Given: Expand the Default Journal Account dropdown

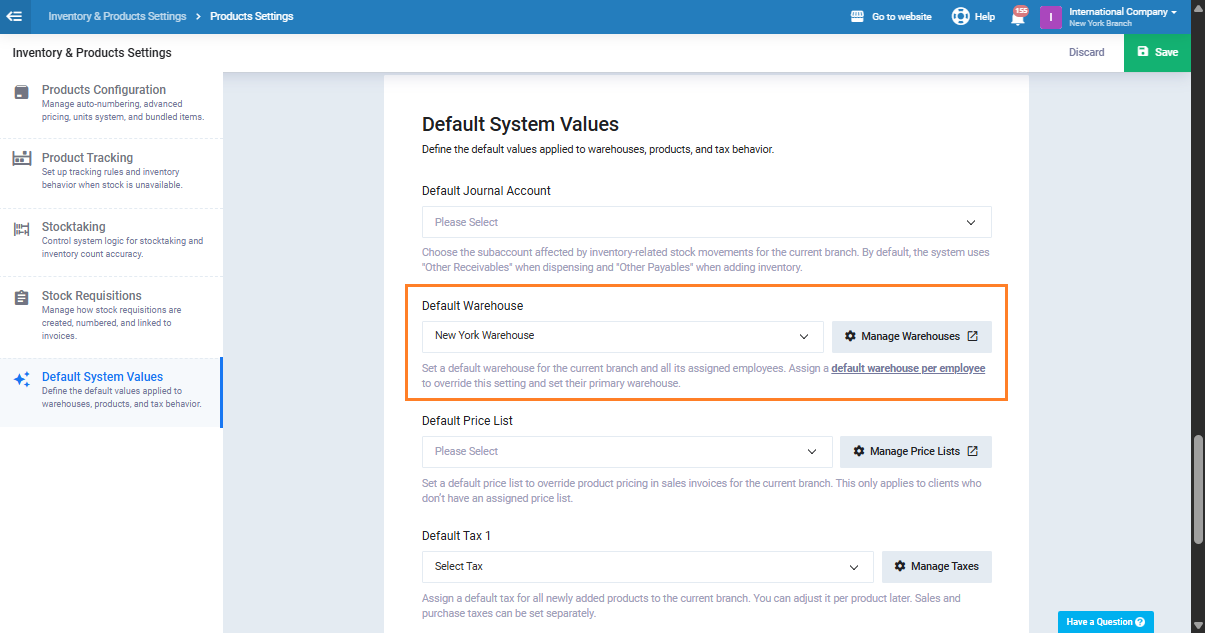Looking at the screenshot, I should pyautogui.click(x=706, y=222).
